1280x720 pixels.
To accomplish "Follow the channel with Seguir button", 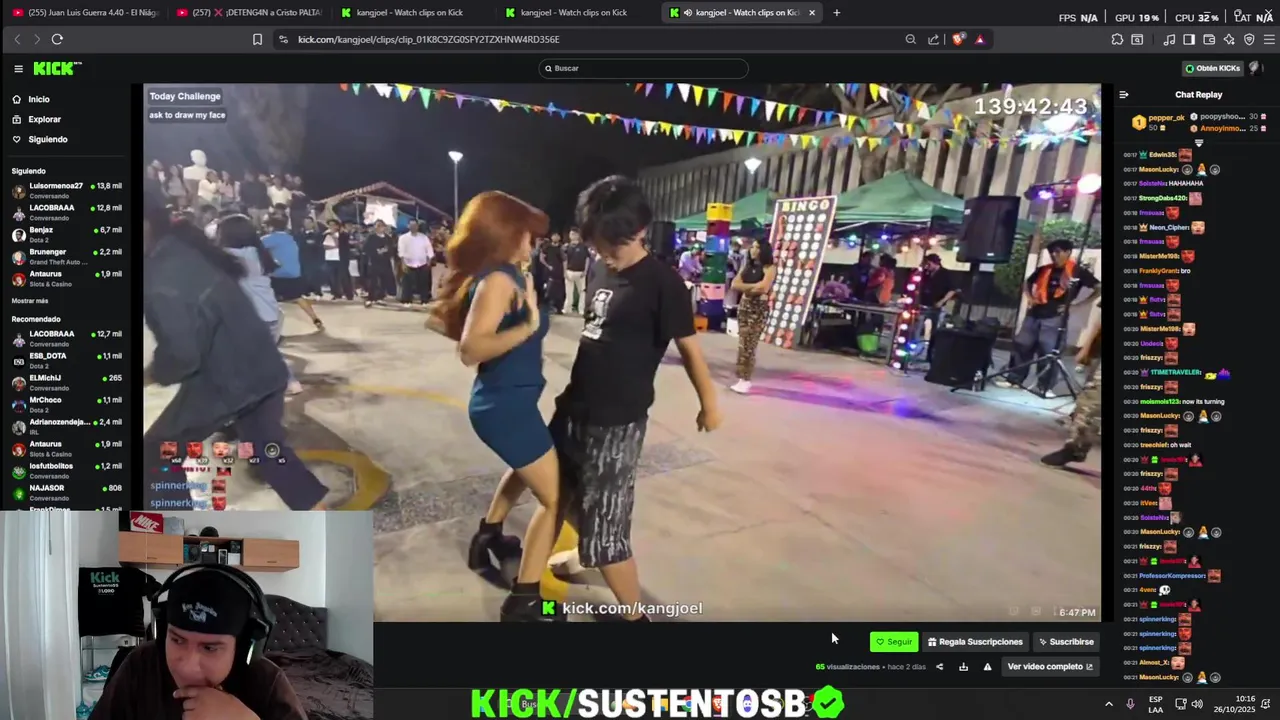I will [894, 642].
